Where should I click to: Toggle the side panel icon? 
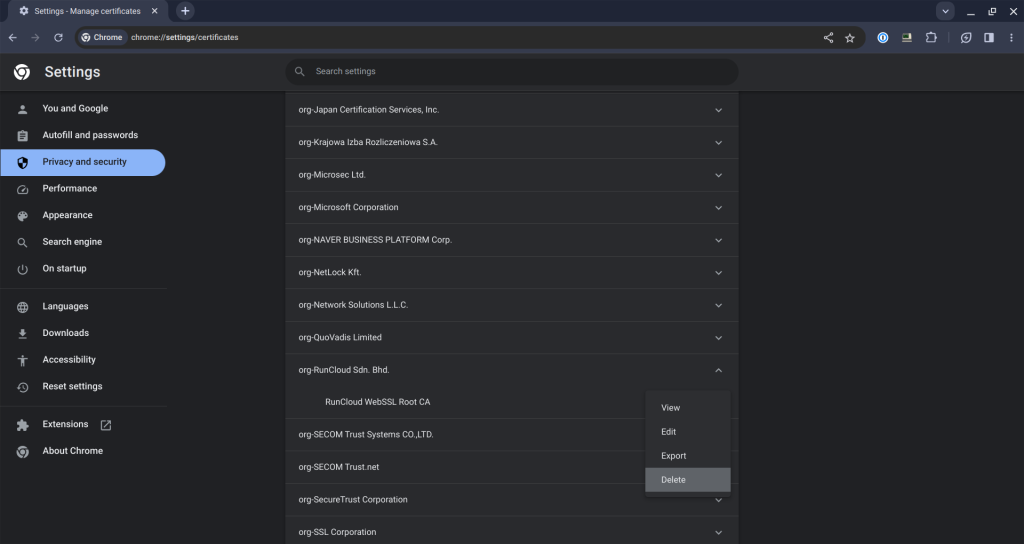coord(989,38)
